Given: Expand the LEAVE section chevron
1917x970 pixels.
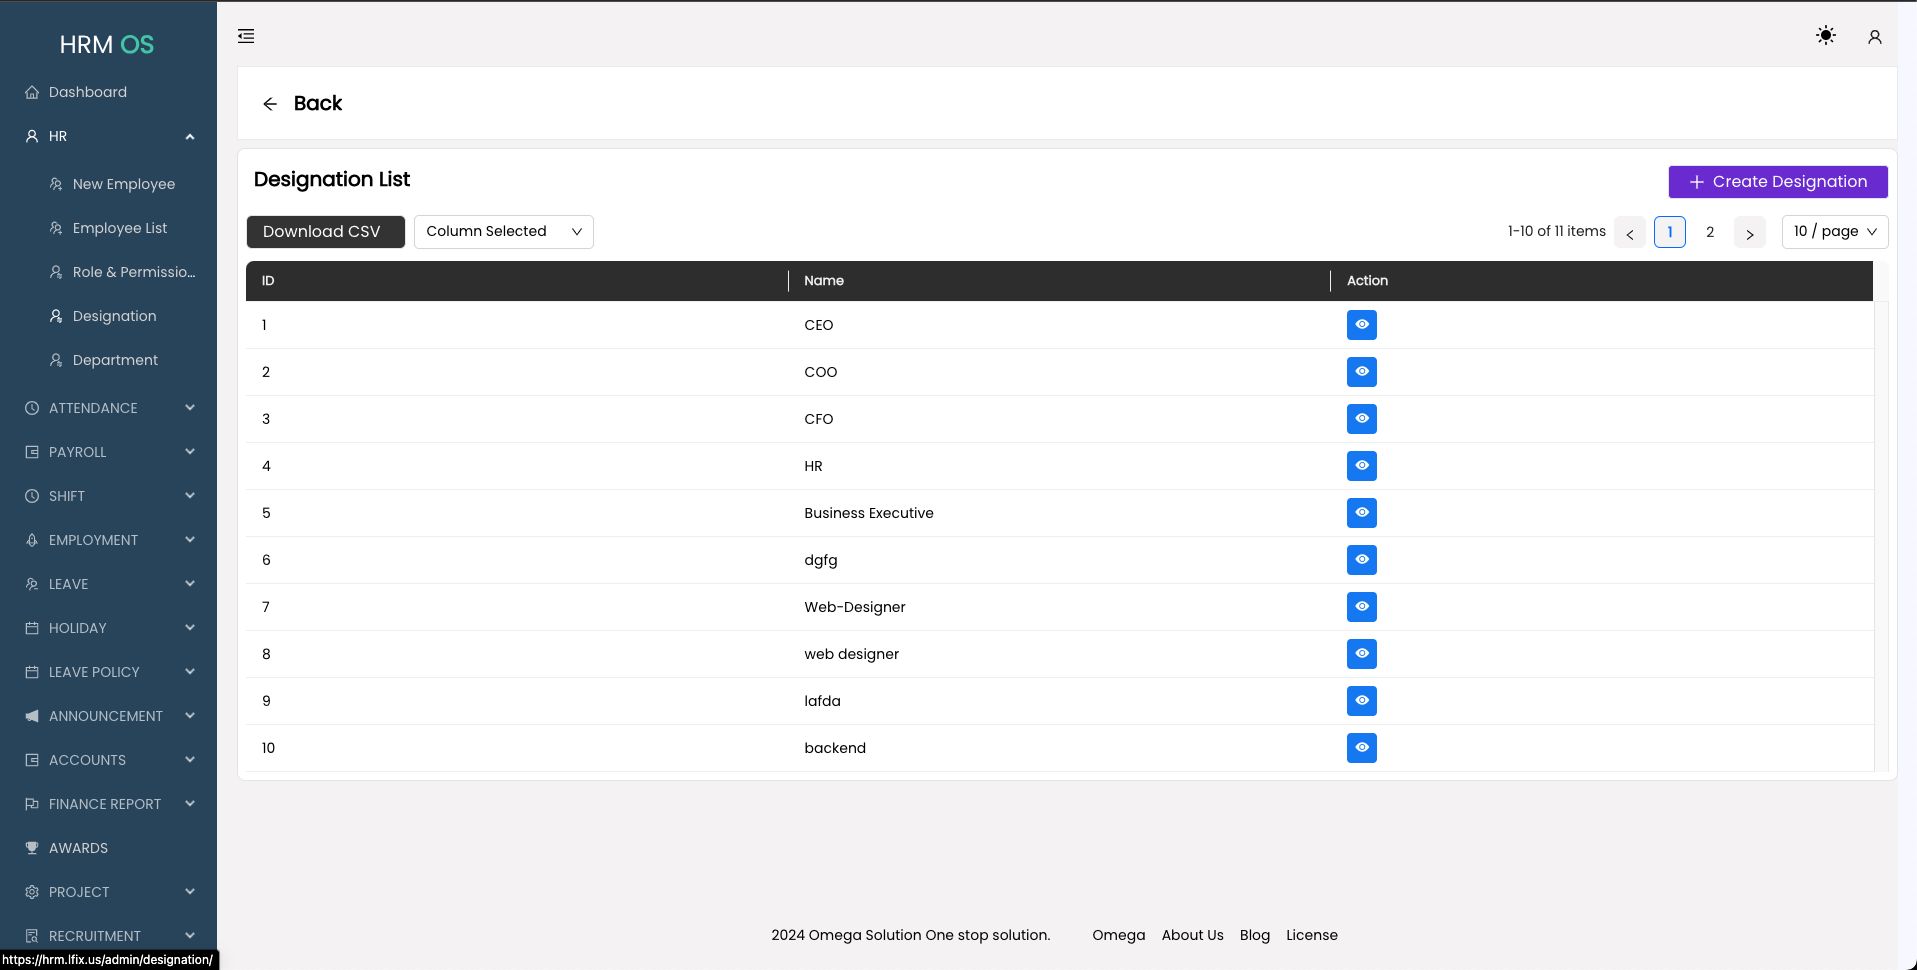Looking at the screenshot, I should 190,584.
